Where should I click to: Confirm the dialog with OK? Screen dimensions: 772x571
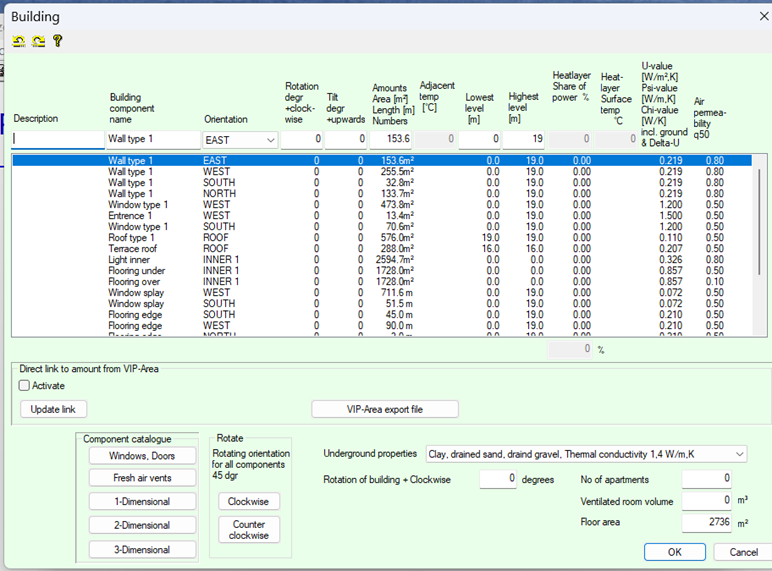tap(674, 552)
